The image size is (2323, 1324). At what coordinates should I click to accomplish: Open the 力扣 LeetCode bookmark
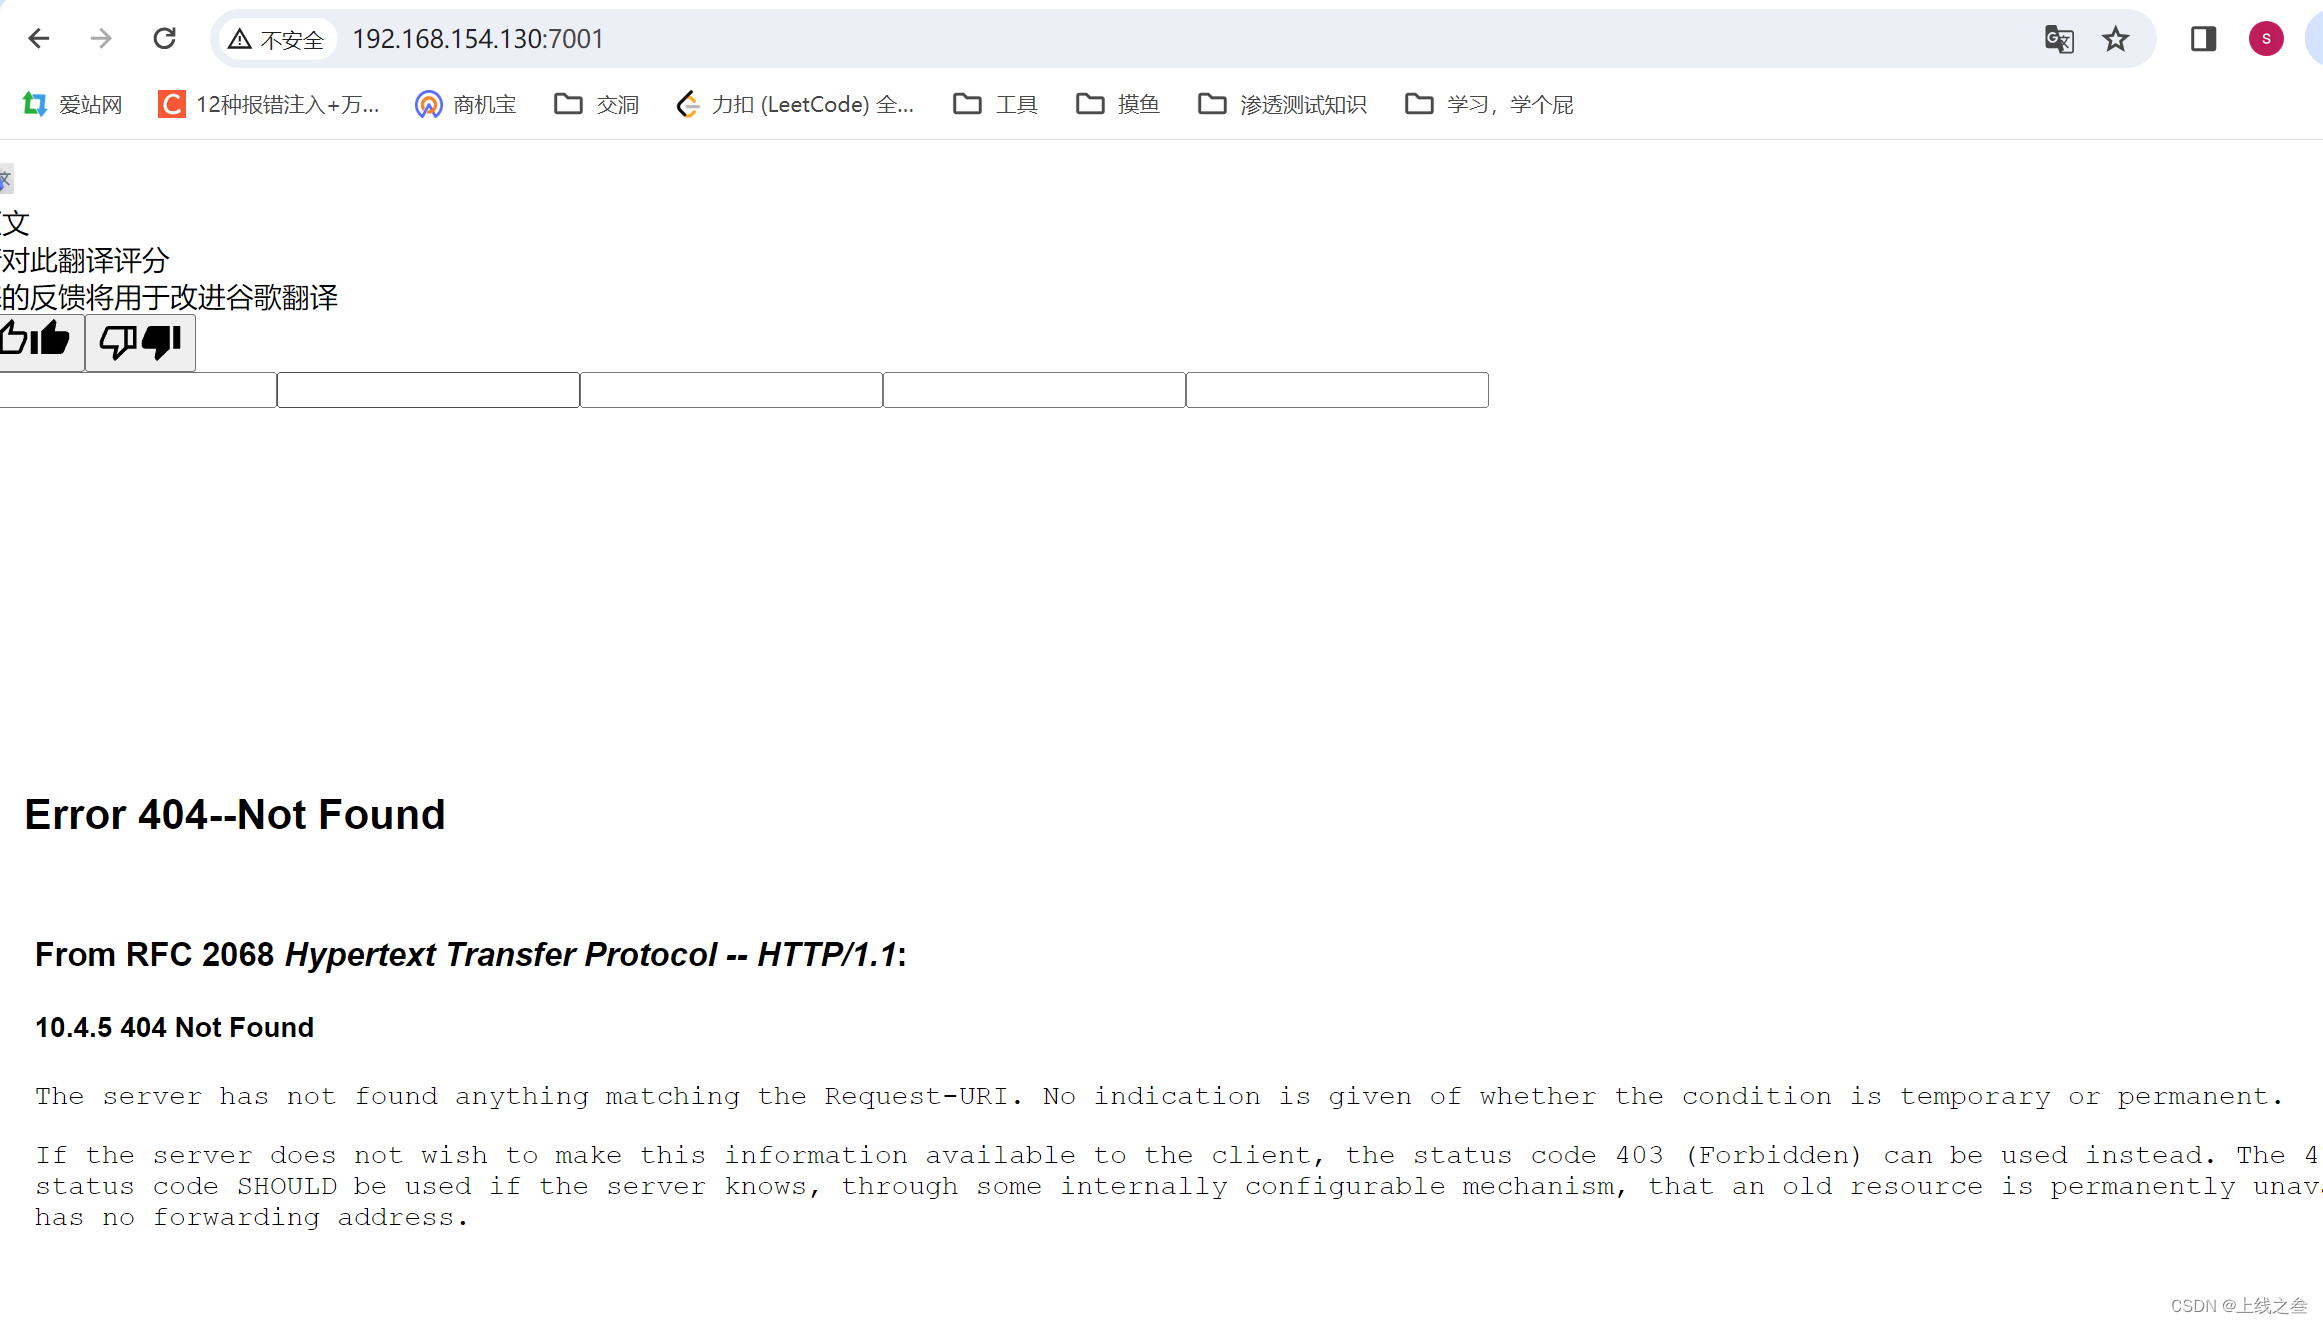click(795, 104)
